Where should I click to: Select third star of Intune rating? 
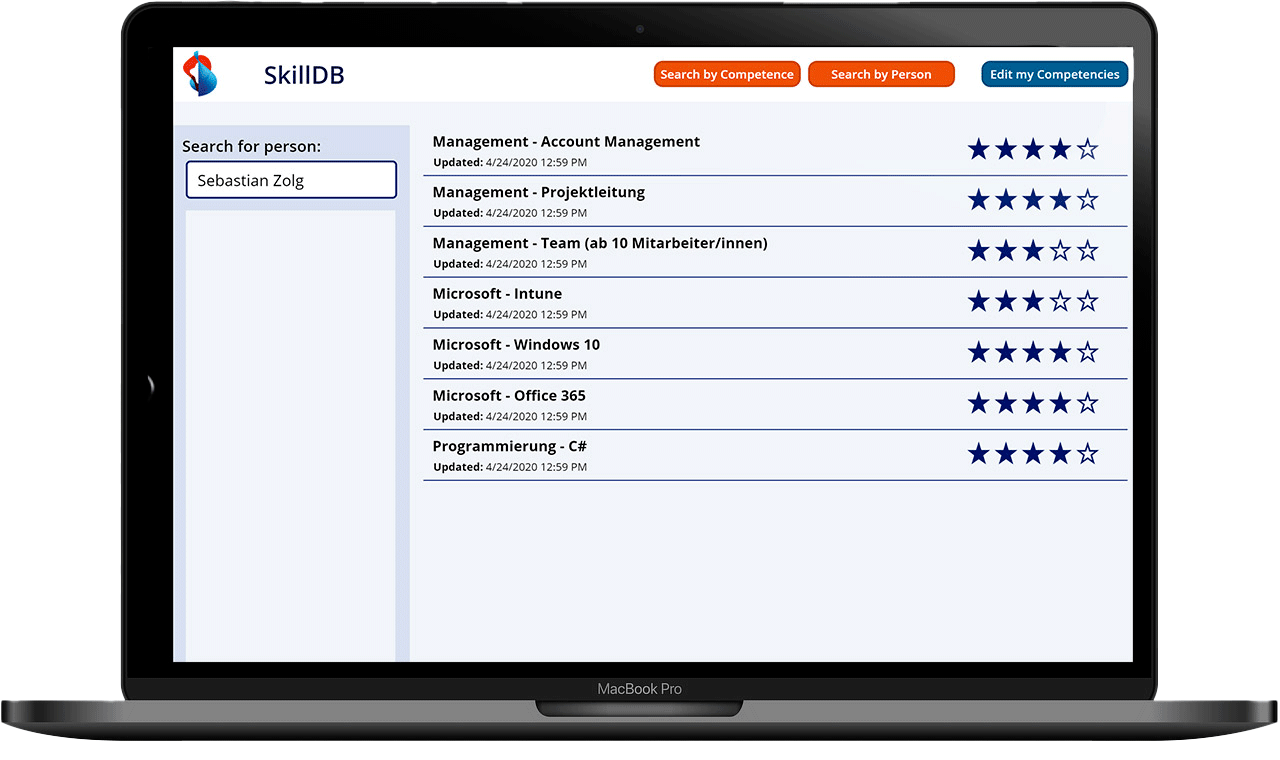(1033, 302)
